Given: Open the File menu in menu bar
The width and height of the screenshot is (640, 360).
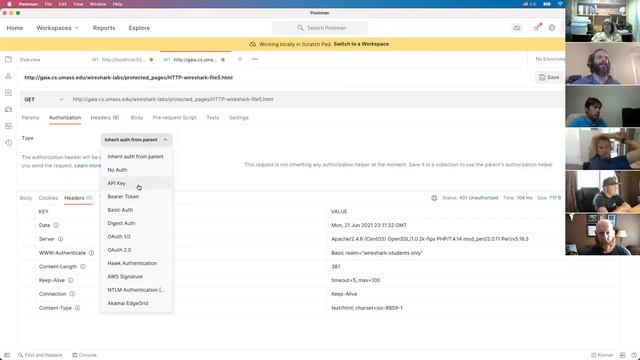Looking at the screenshot, I should pyautogui.click(x=48, y=4).
